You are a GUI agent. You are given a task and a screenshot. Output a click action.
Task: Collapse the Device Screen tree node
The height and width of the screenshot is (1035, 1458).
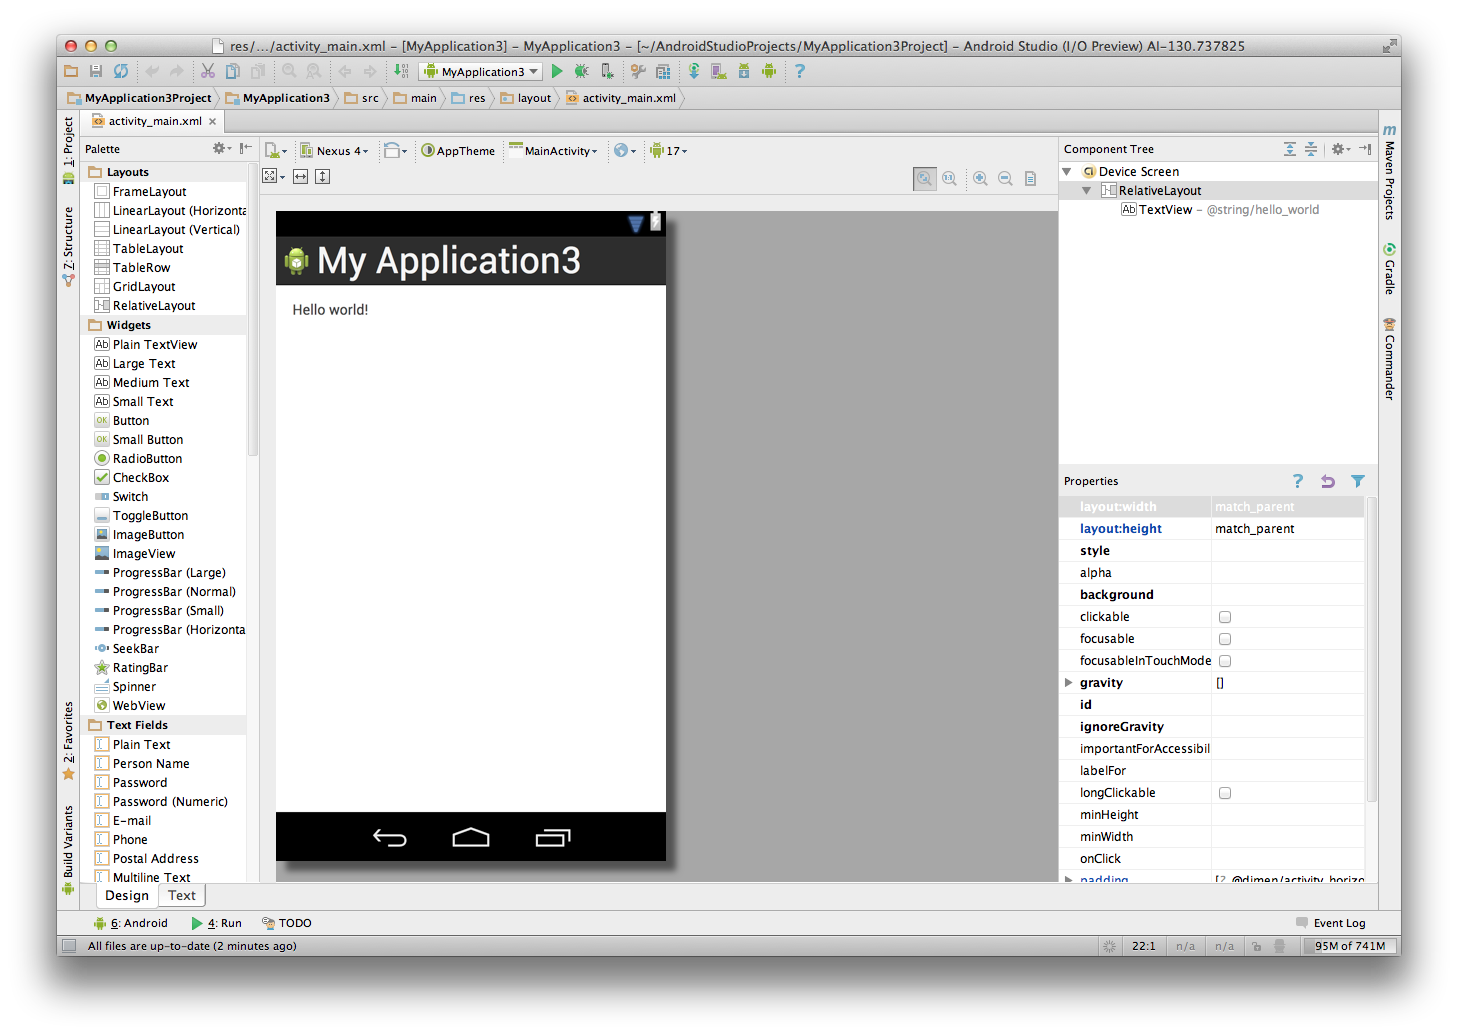[x=1067, y=172]
